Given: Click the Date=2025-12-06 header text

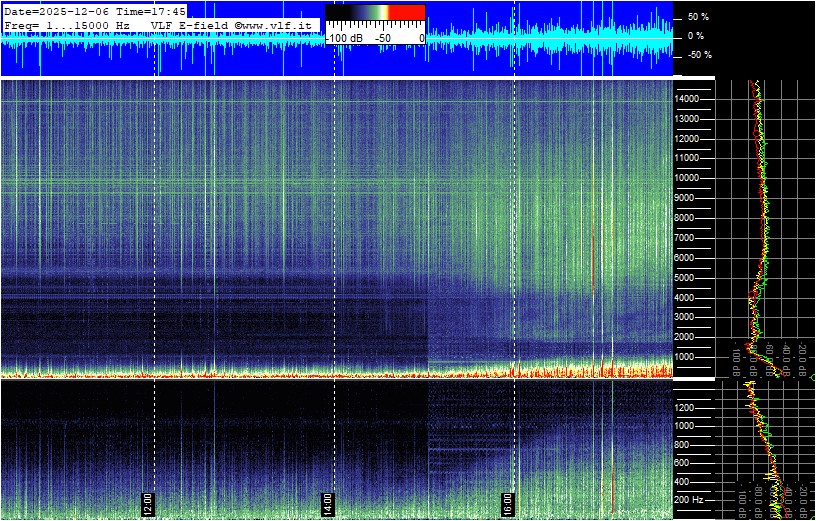Looking at the screenshot, I should (56, 11).
